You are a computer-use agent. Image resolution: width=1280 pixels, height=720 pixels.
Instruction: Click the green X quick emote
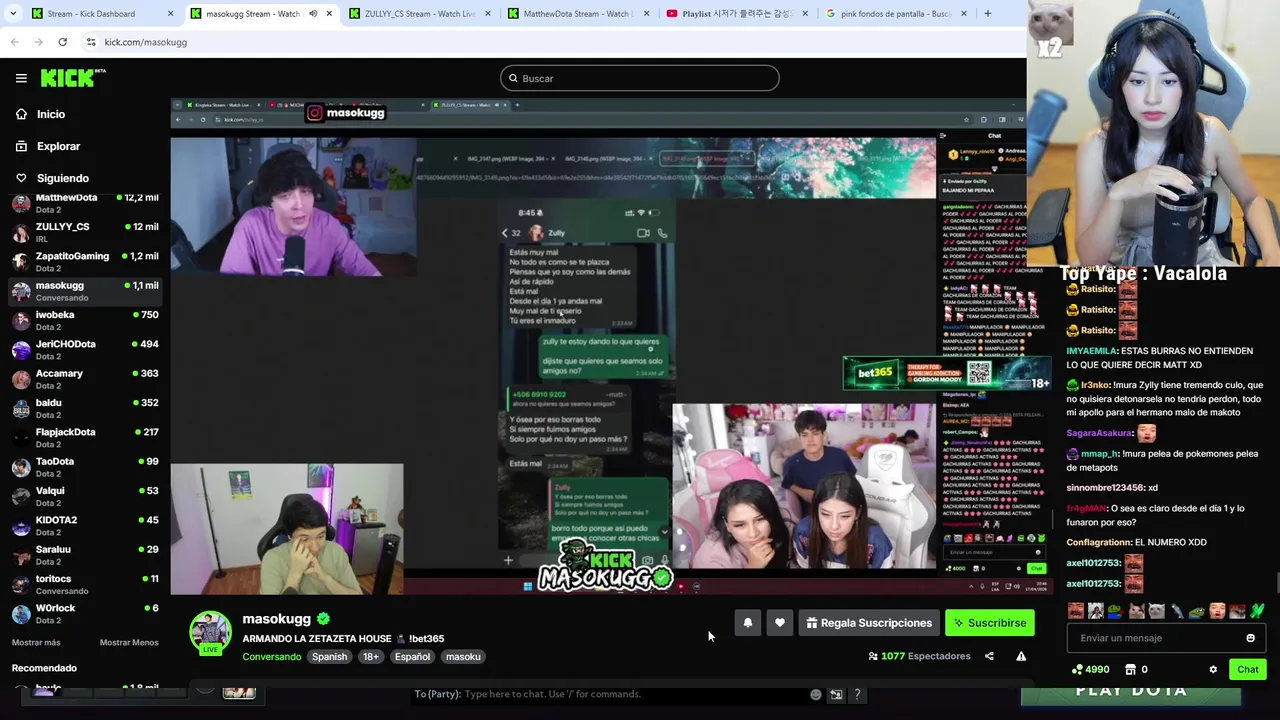(1257, 611)
